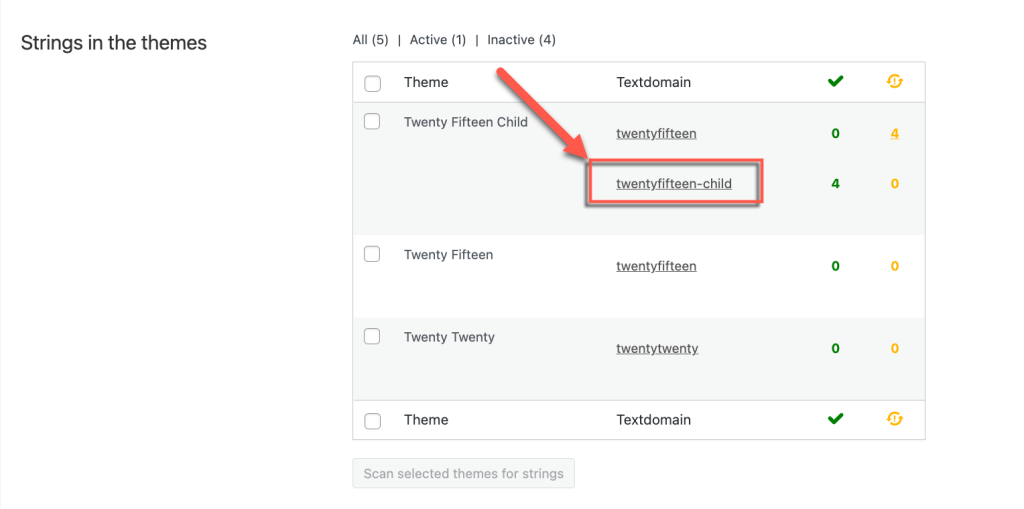Image resolution: width=1024 pixels, height=509 pixels.
Task: Filter to Active (1) themes
Action: click(x=438, y=40)
